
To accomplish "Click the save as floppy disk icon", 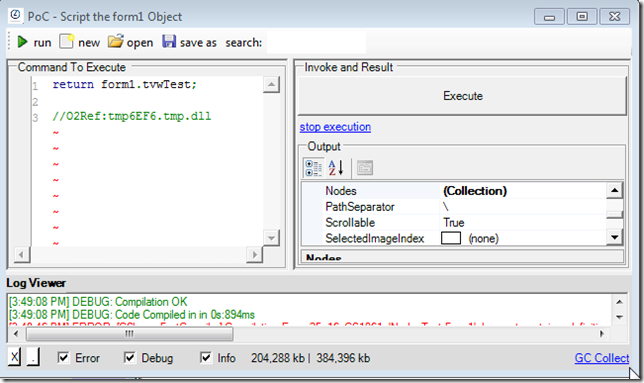I will click(169, 41).
